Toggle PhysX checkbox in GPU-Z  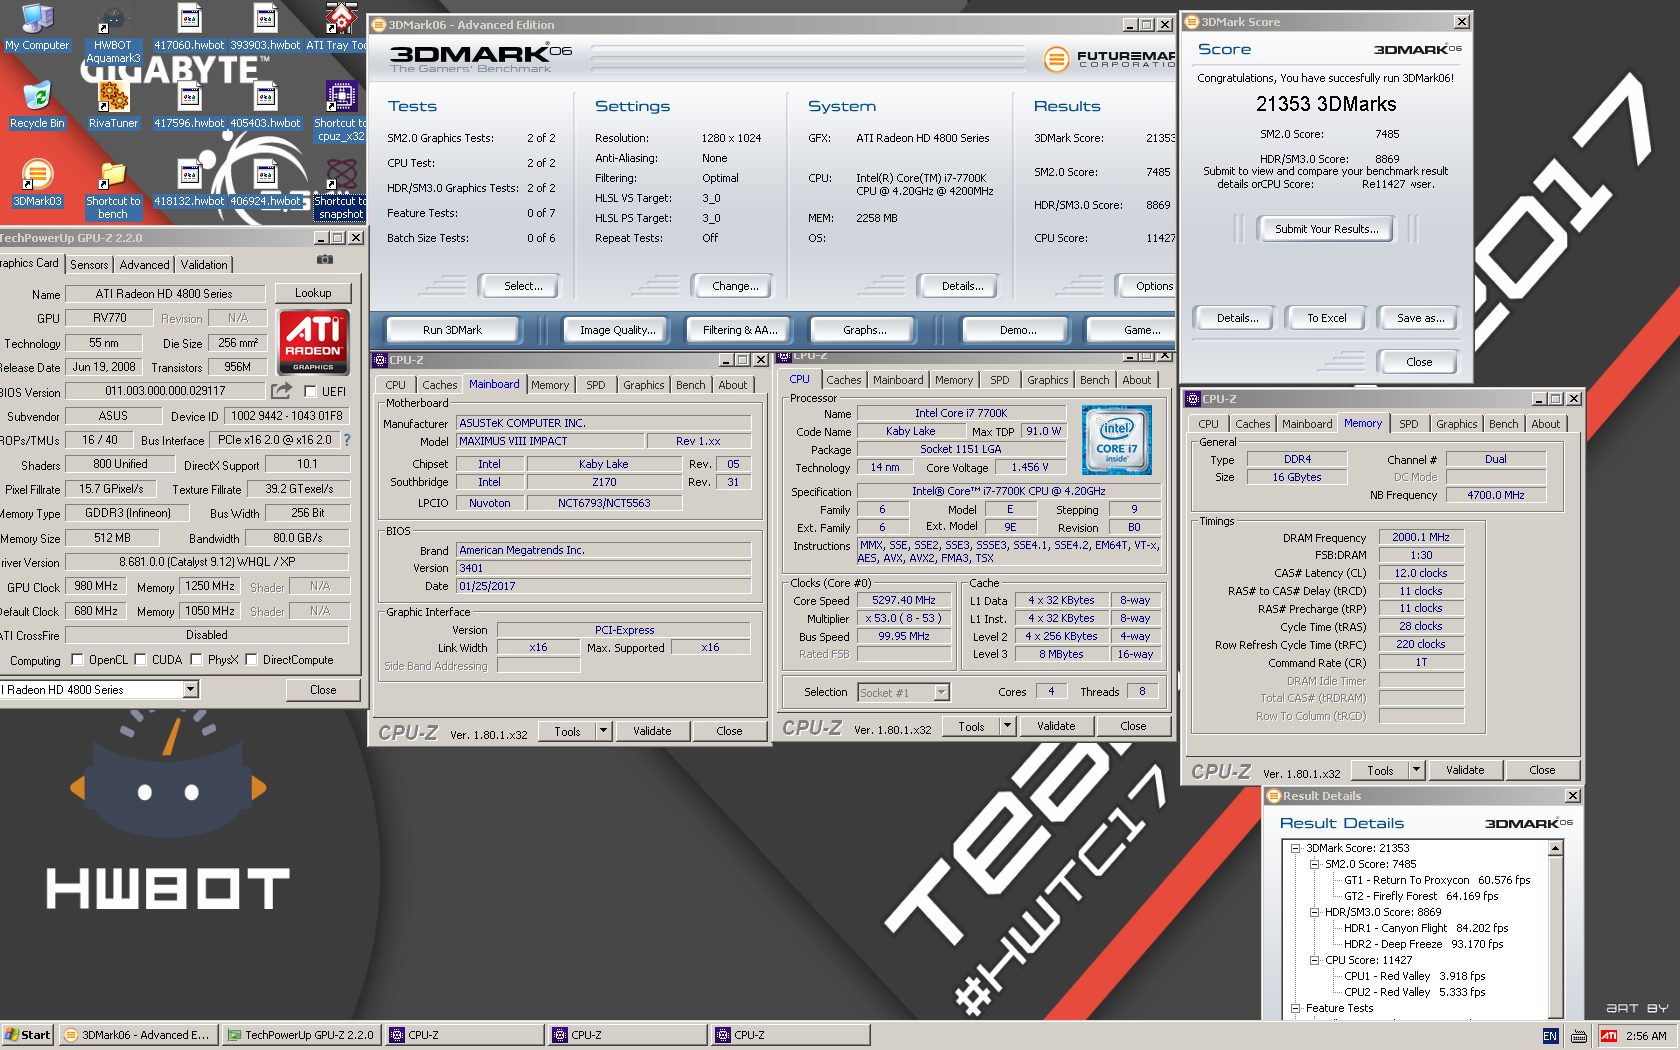(196, 660)
